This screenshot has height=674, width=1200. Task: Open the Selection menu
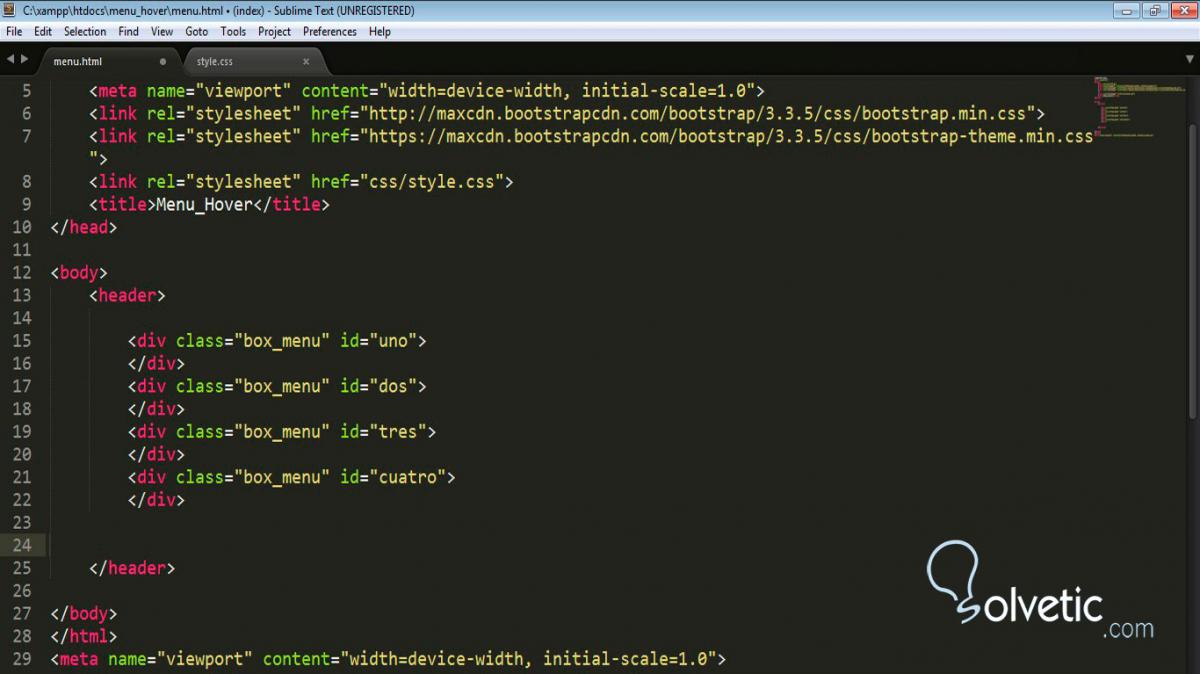point(85,31)
